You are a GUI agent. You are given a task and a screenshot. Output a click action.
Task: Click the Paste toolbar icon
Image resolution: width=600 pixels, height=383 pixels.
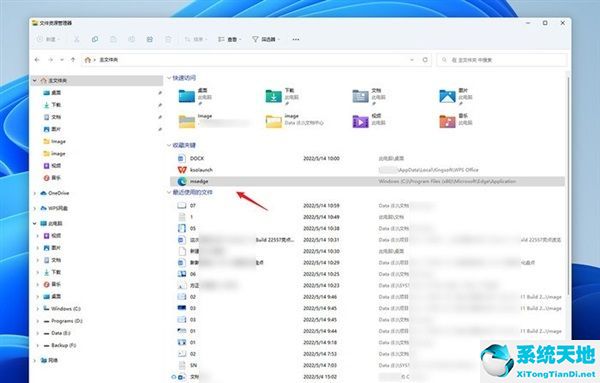(113, 39)
